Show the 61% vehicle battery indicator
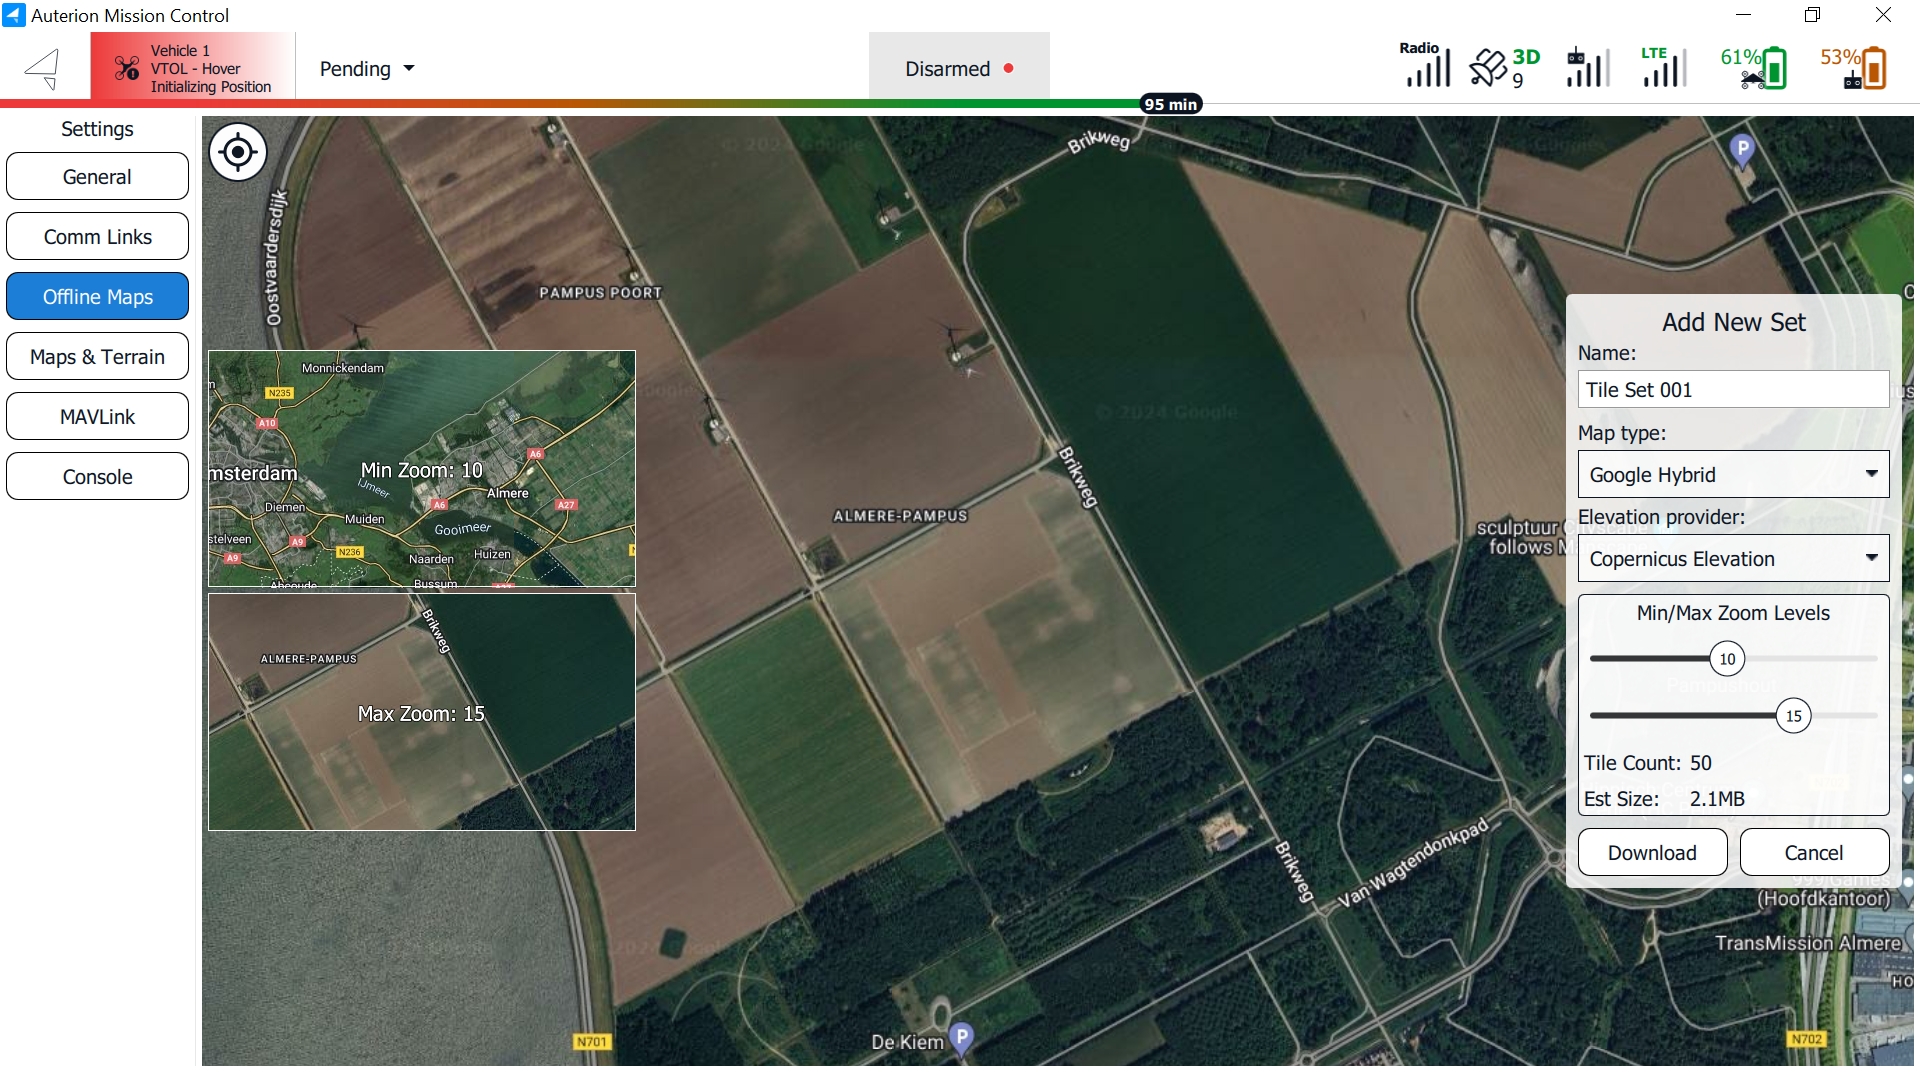1920x1076 pixels. pyautogui.click(x=1754, y=68)
